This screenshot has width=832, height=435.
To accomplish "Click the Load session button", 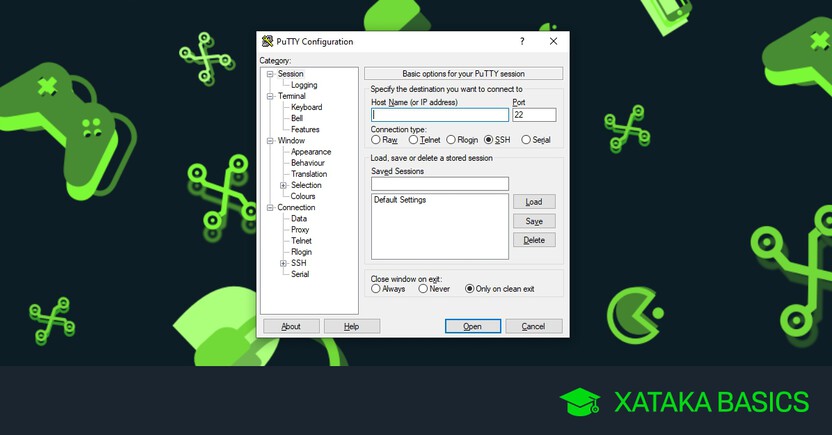I will [x=534, y=202].
